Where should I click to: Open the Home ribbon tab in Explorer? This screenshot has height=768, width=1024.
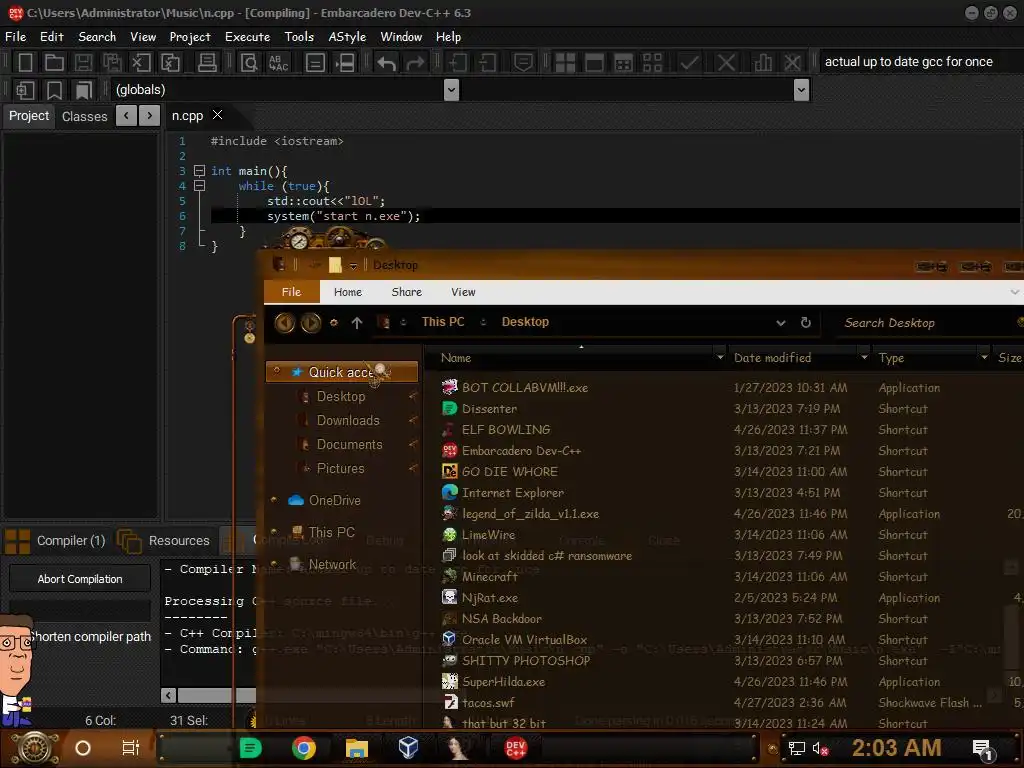(x=347, y=292)
